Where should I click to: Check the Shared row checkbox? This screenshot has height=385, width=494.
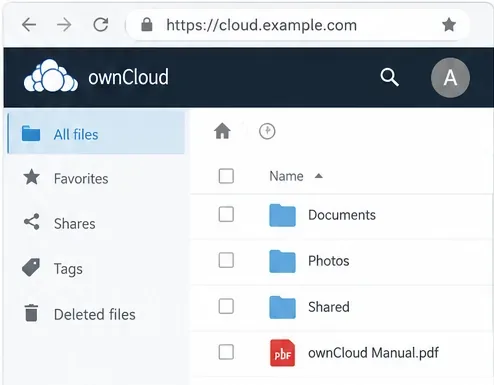(x=226, y=306)
